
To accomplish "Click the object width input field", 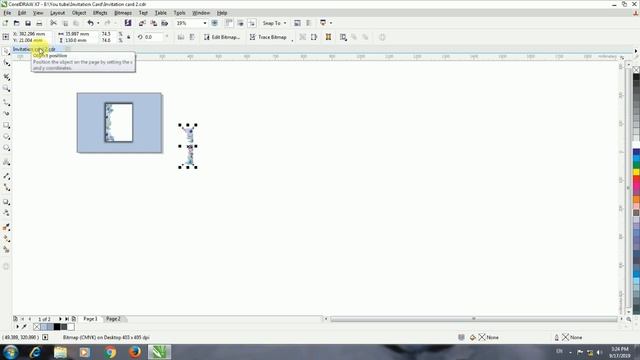I will (x=80, y=34).
